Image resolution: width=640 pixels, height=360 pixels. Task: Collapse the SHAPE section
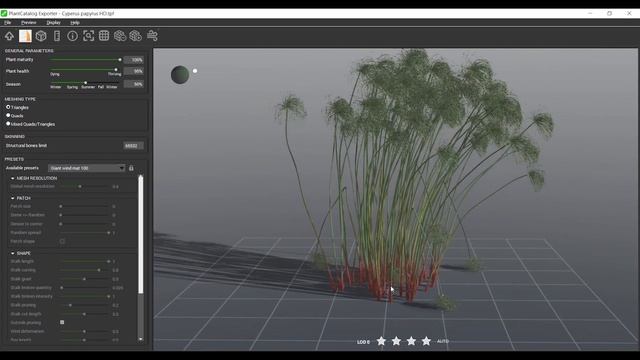13,253
